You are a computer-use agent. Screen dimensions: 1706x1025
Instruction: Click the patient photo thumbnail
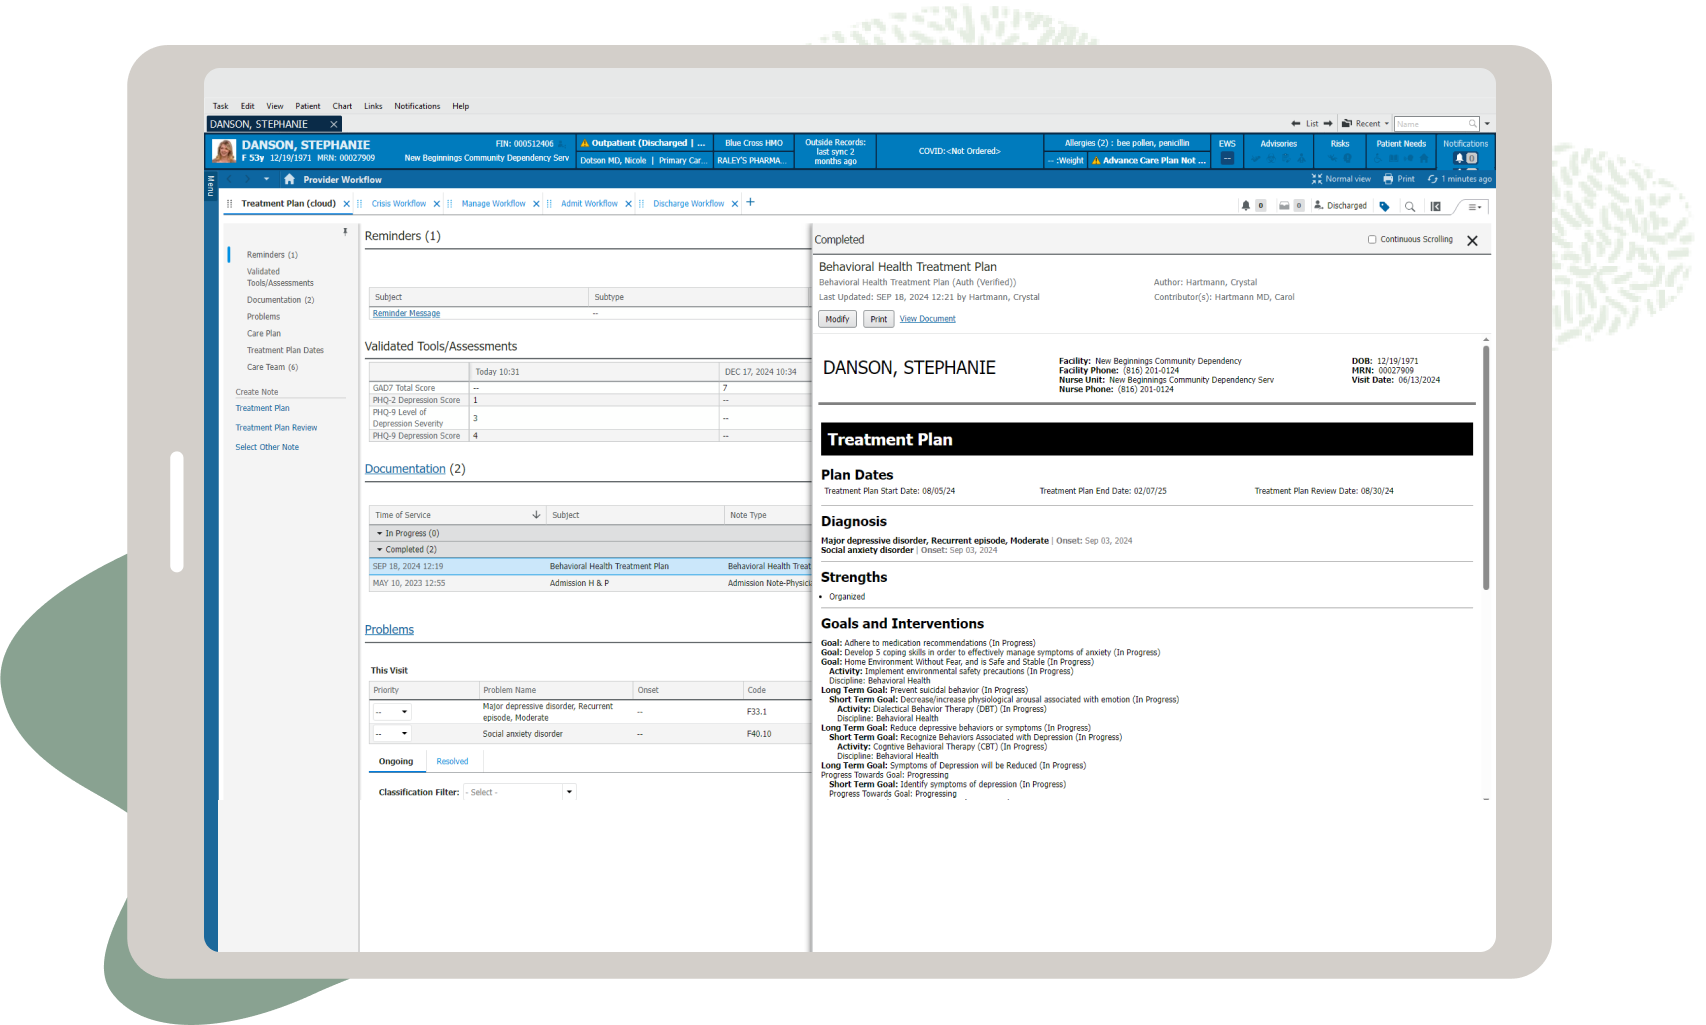click(x=224, y=151)
